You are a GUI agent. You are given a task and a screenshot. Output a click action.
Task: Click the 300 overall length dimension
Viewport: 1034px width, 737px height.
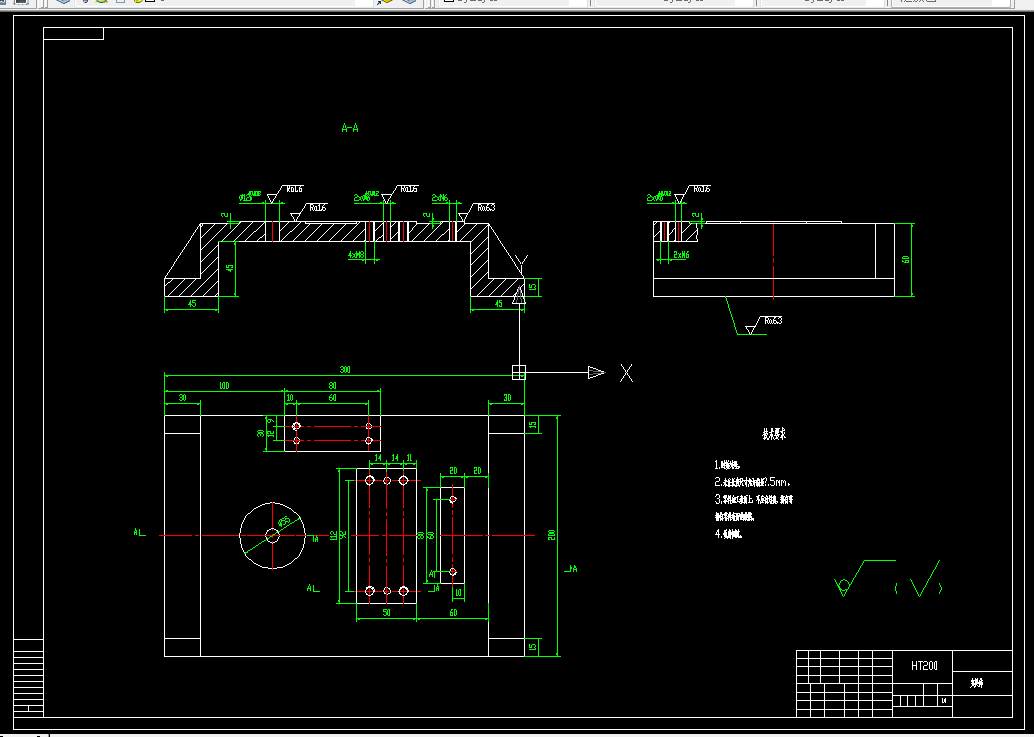pos(345,370)
